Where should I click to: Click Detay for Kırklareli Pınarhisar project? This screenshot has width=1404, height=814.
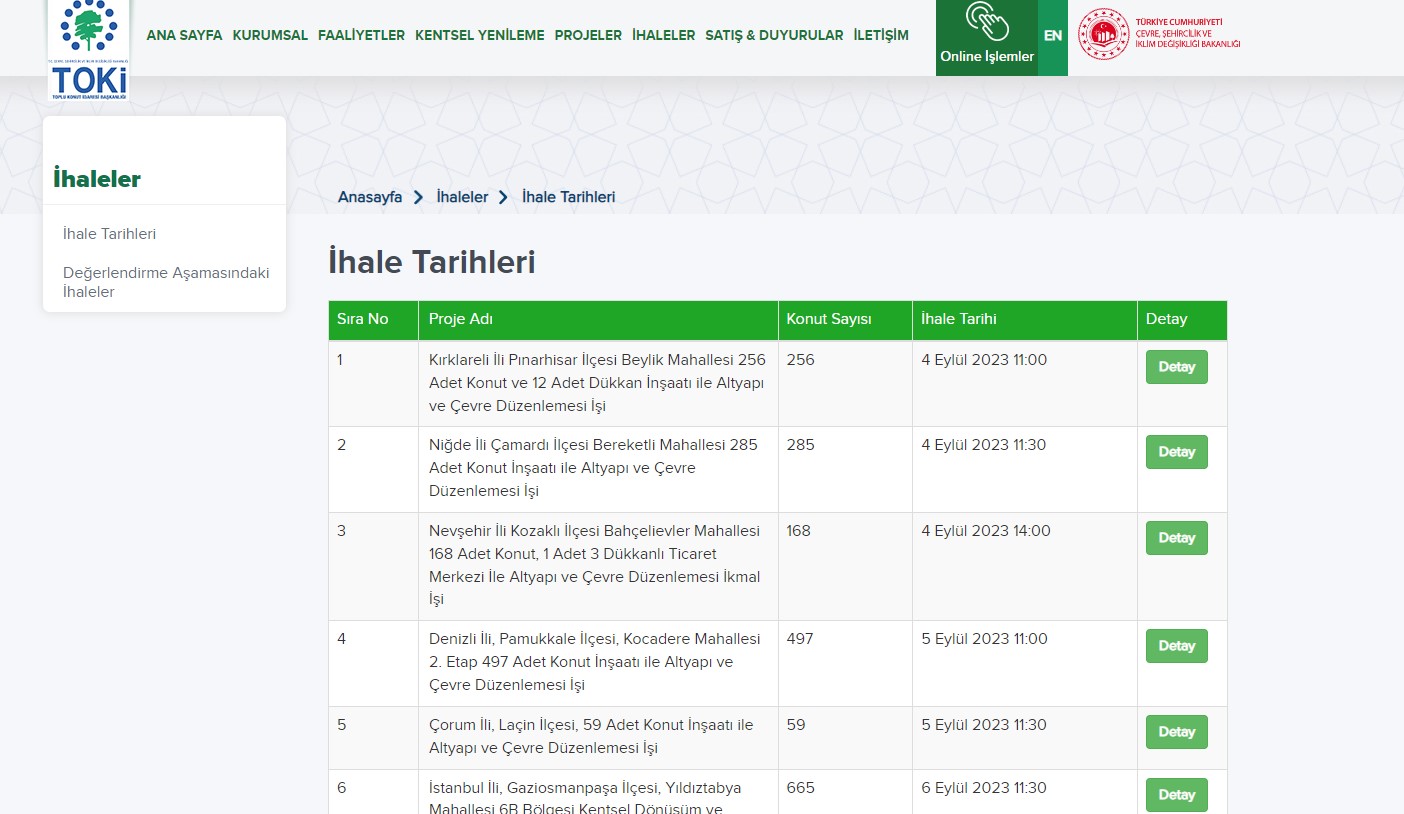1176,367
